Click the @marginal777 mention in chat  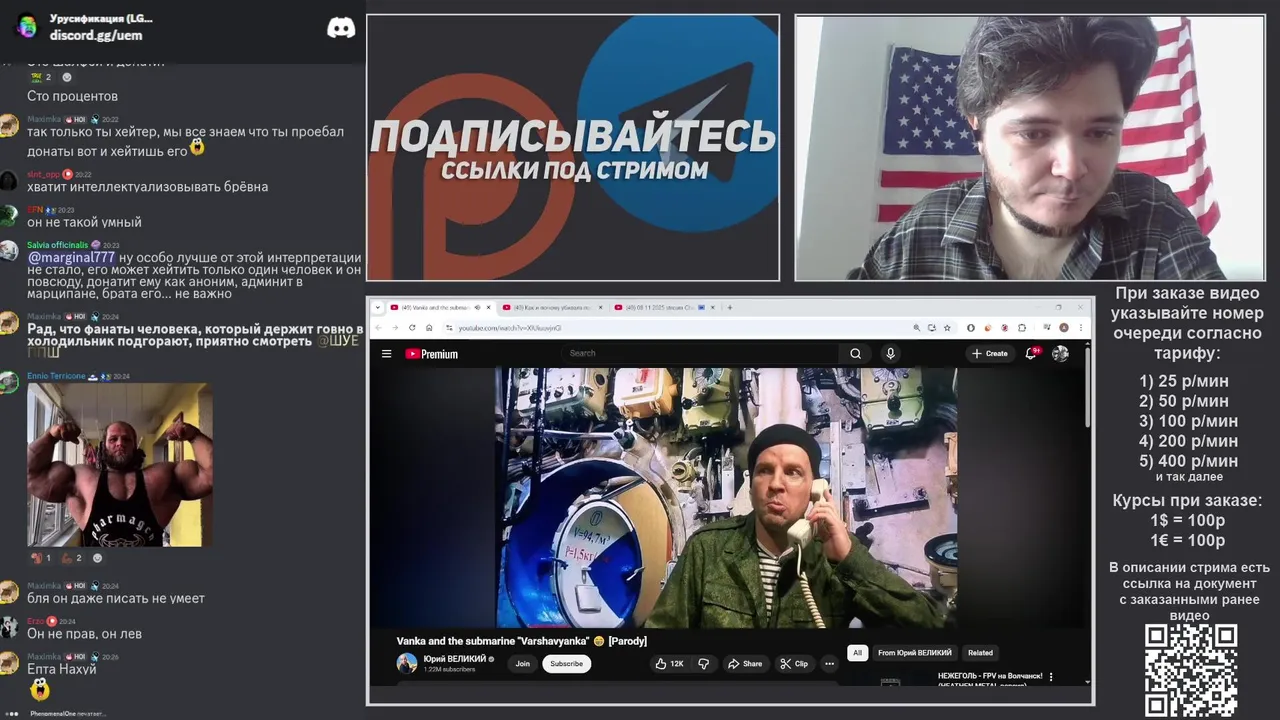click(71, 257)
